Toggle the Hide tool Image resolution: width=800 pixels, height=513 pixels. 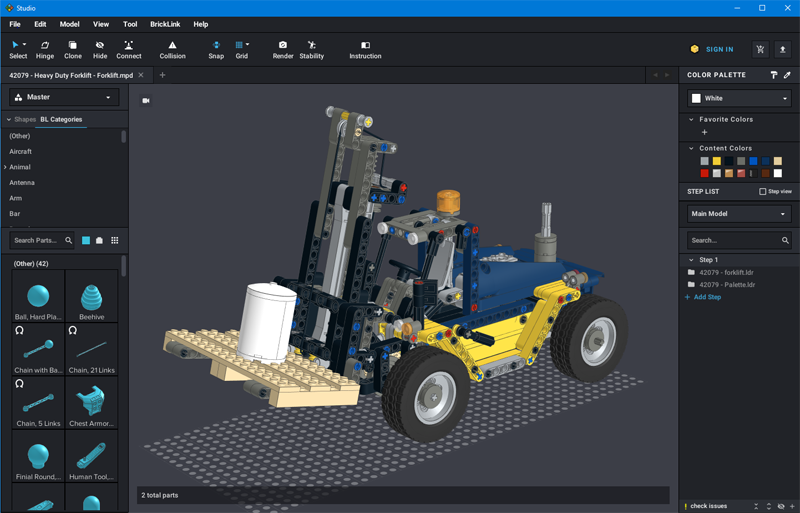click(100, 49)
